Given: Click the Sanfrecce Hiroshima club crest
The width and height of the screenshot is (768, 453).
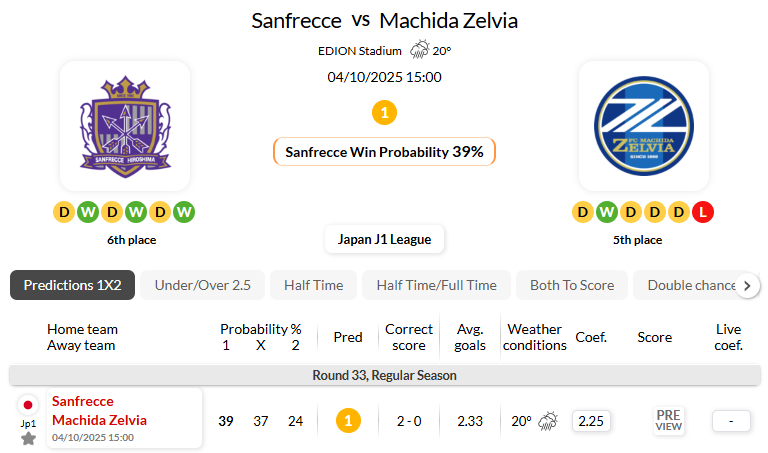Looking at the screenshot, I should click(x=125, y=126).
